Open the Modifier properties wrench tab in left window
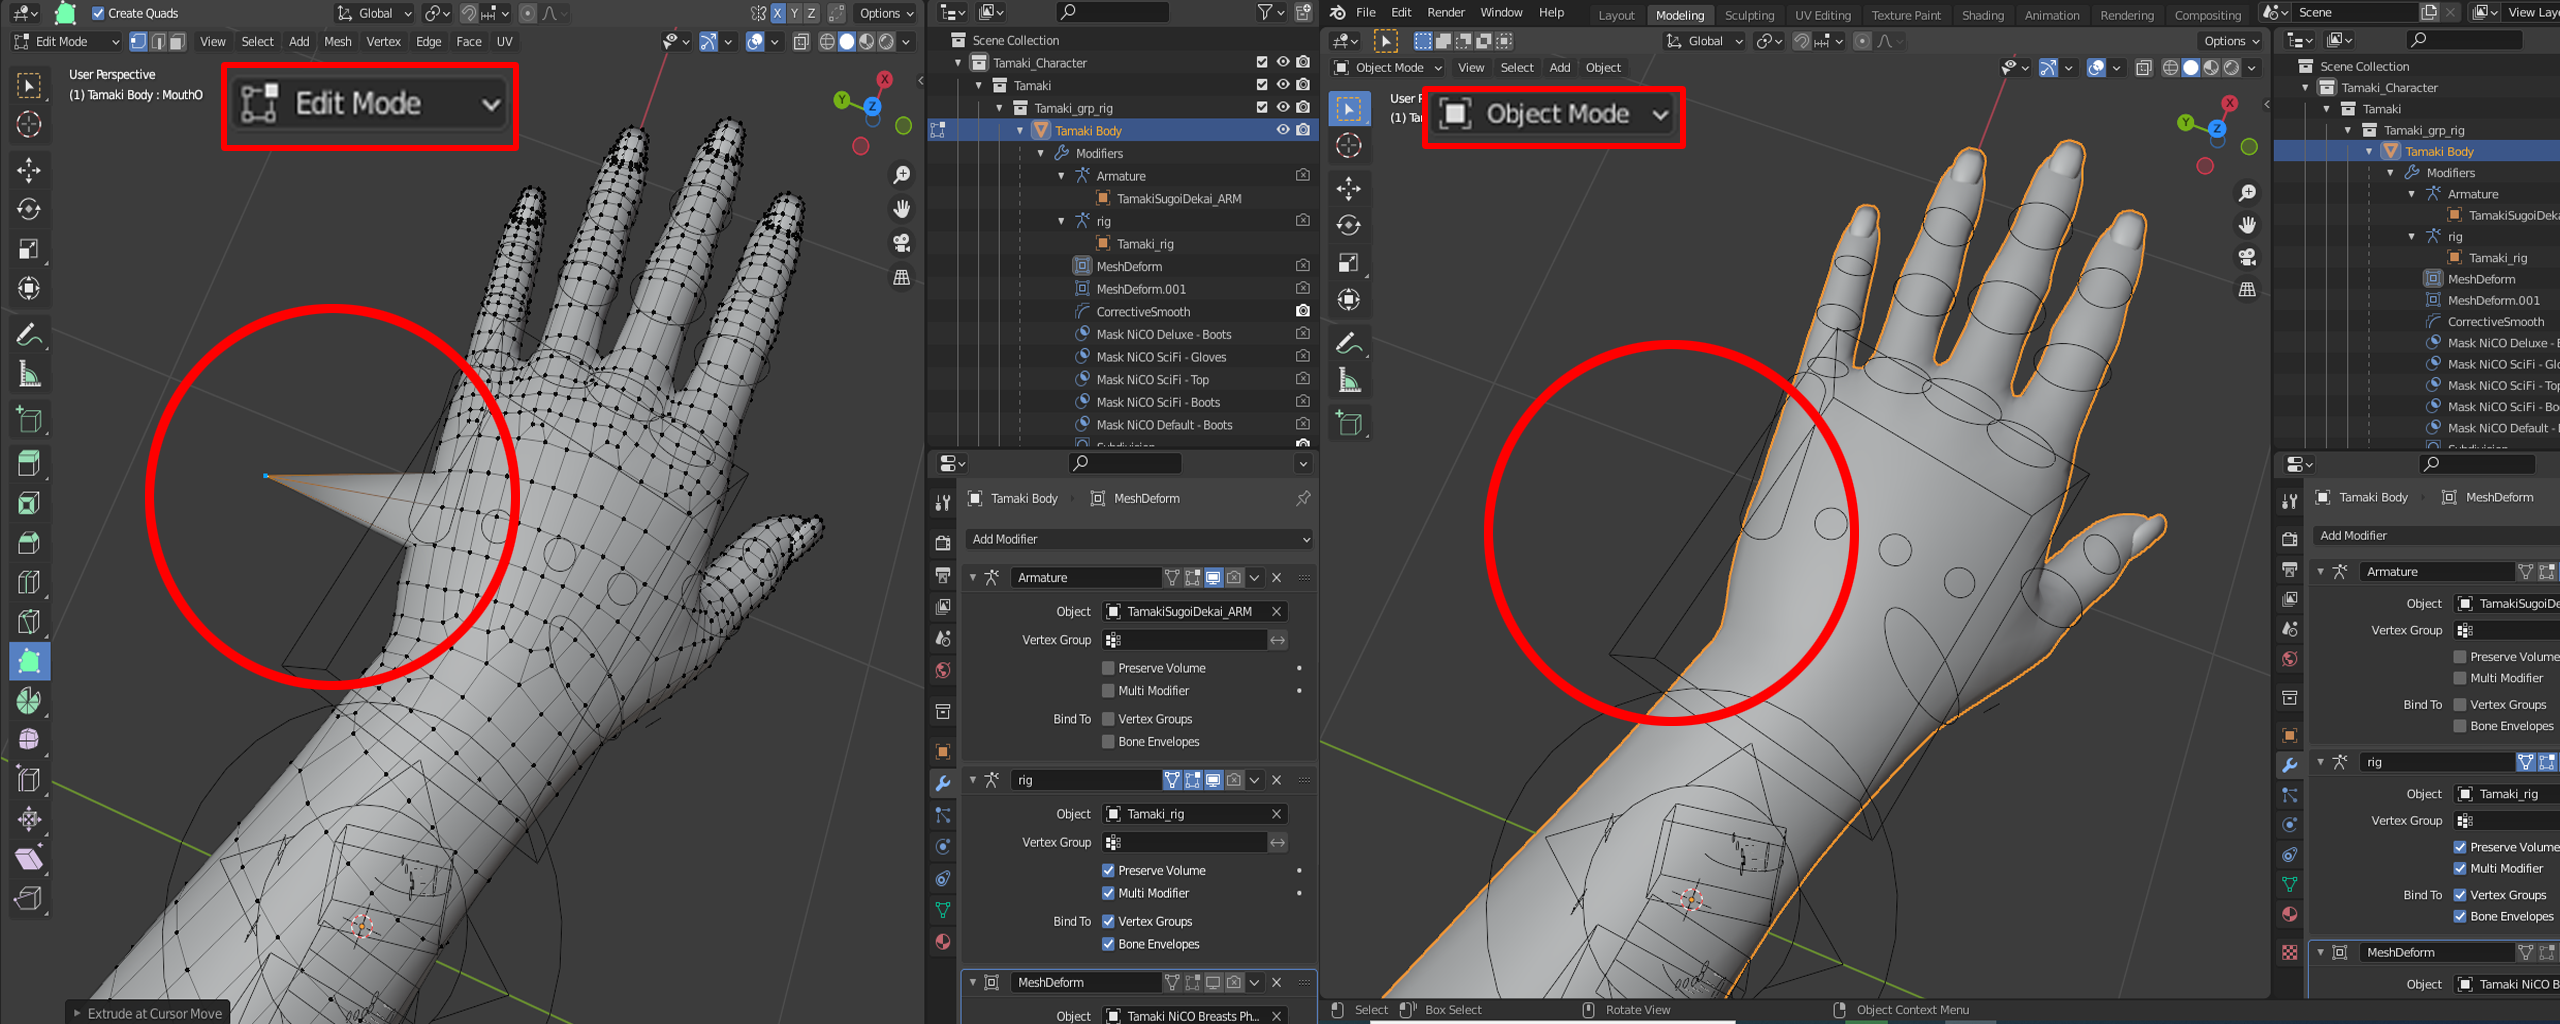Image resolution: width=2560 pixels, height=1024 pixels. [x=943, y=783]
